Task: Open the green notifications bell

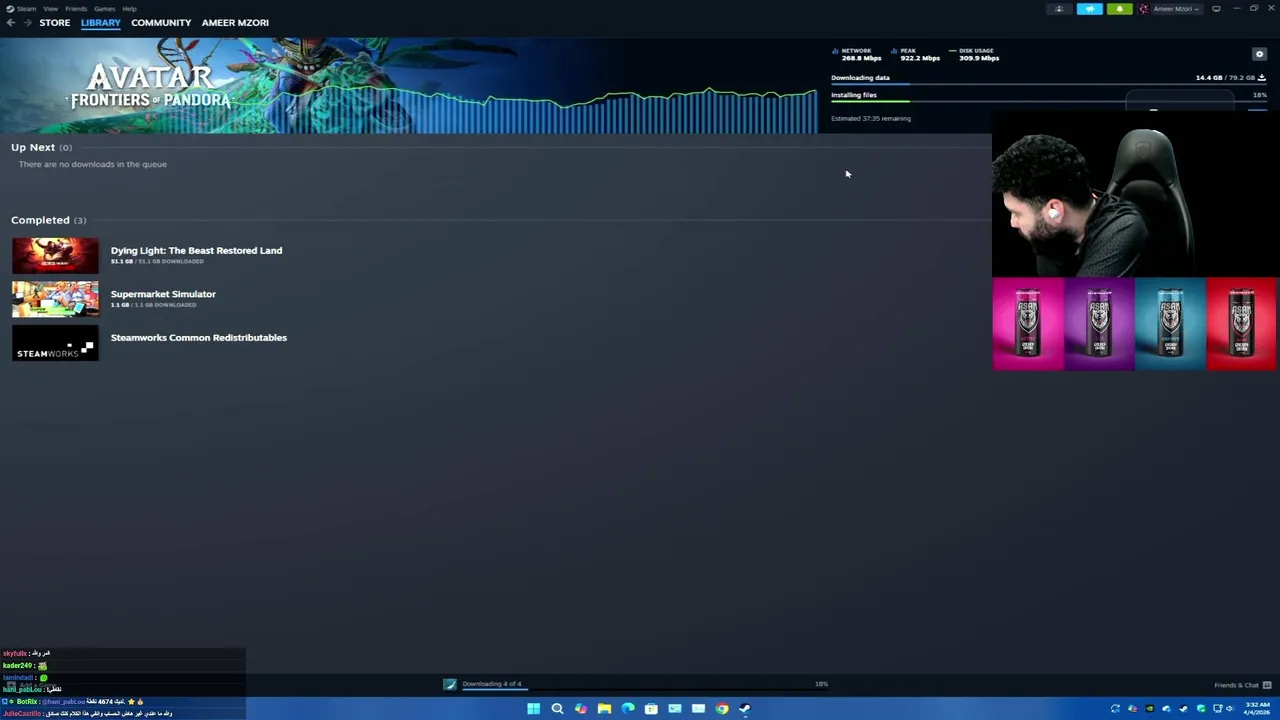Action: pyautogui.click(x=1119, y=9)
